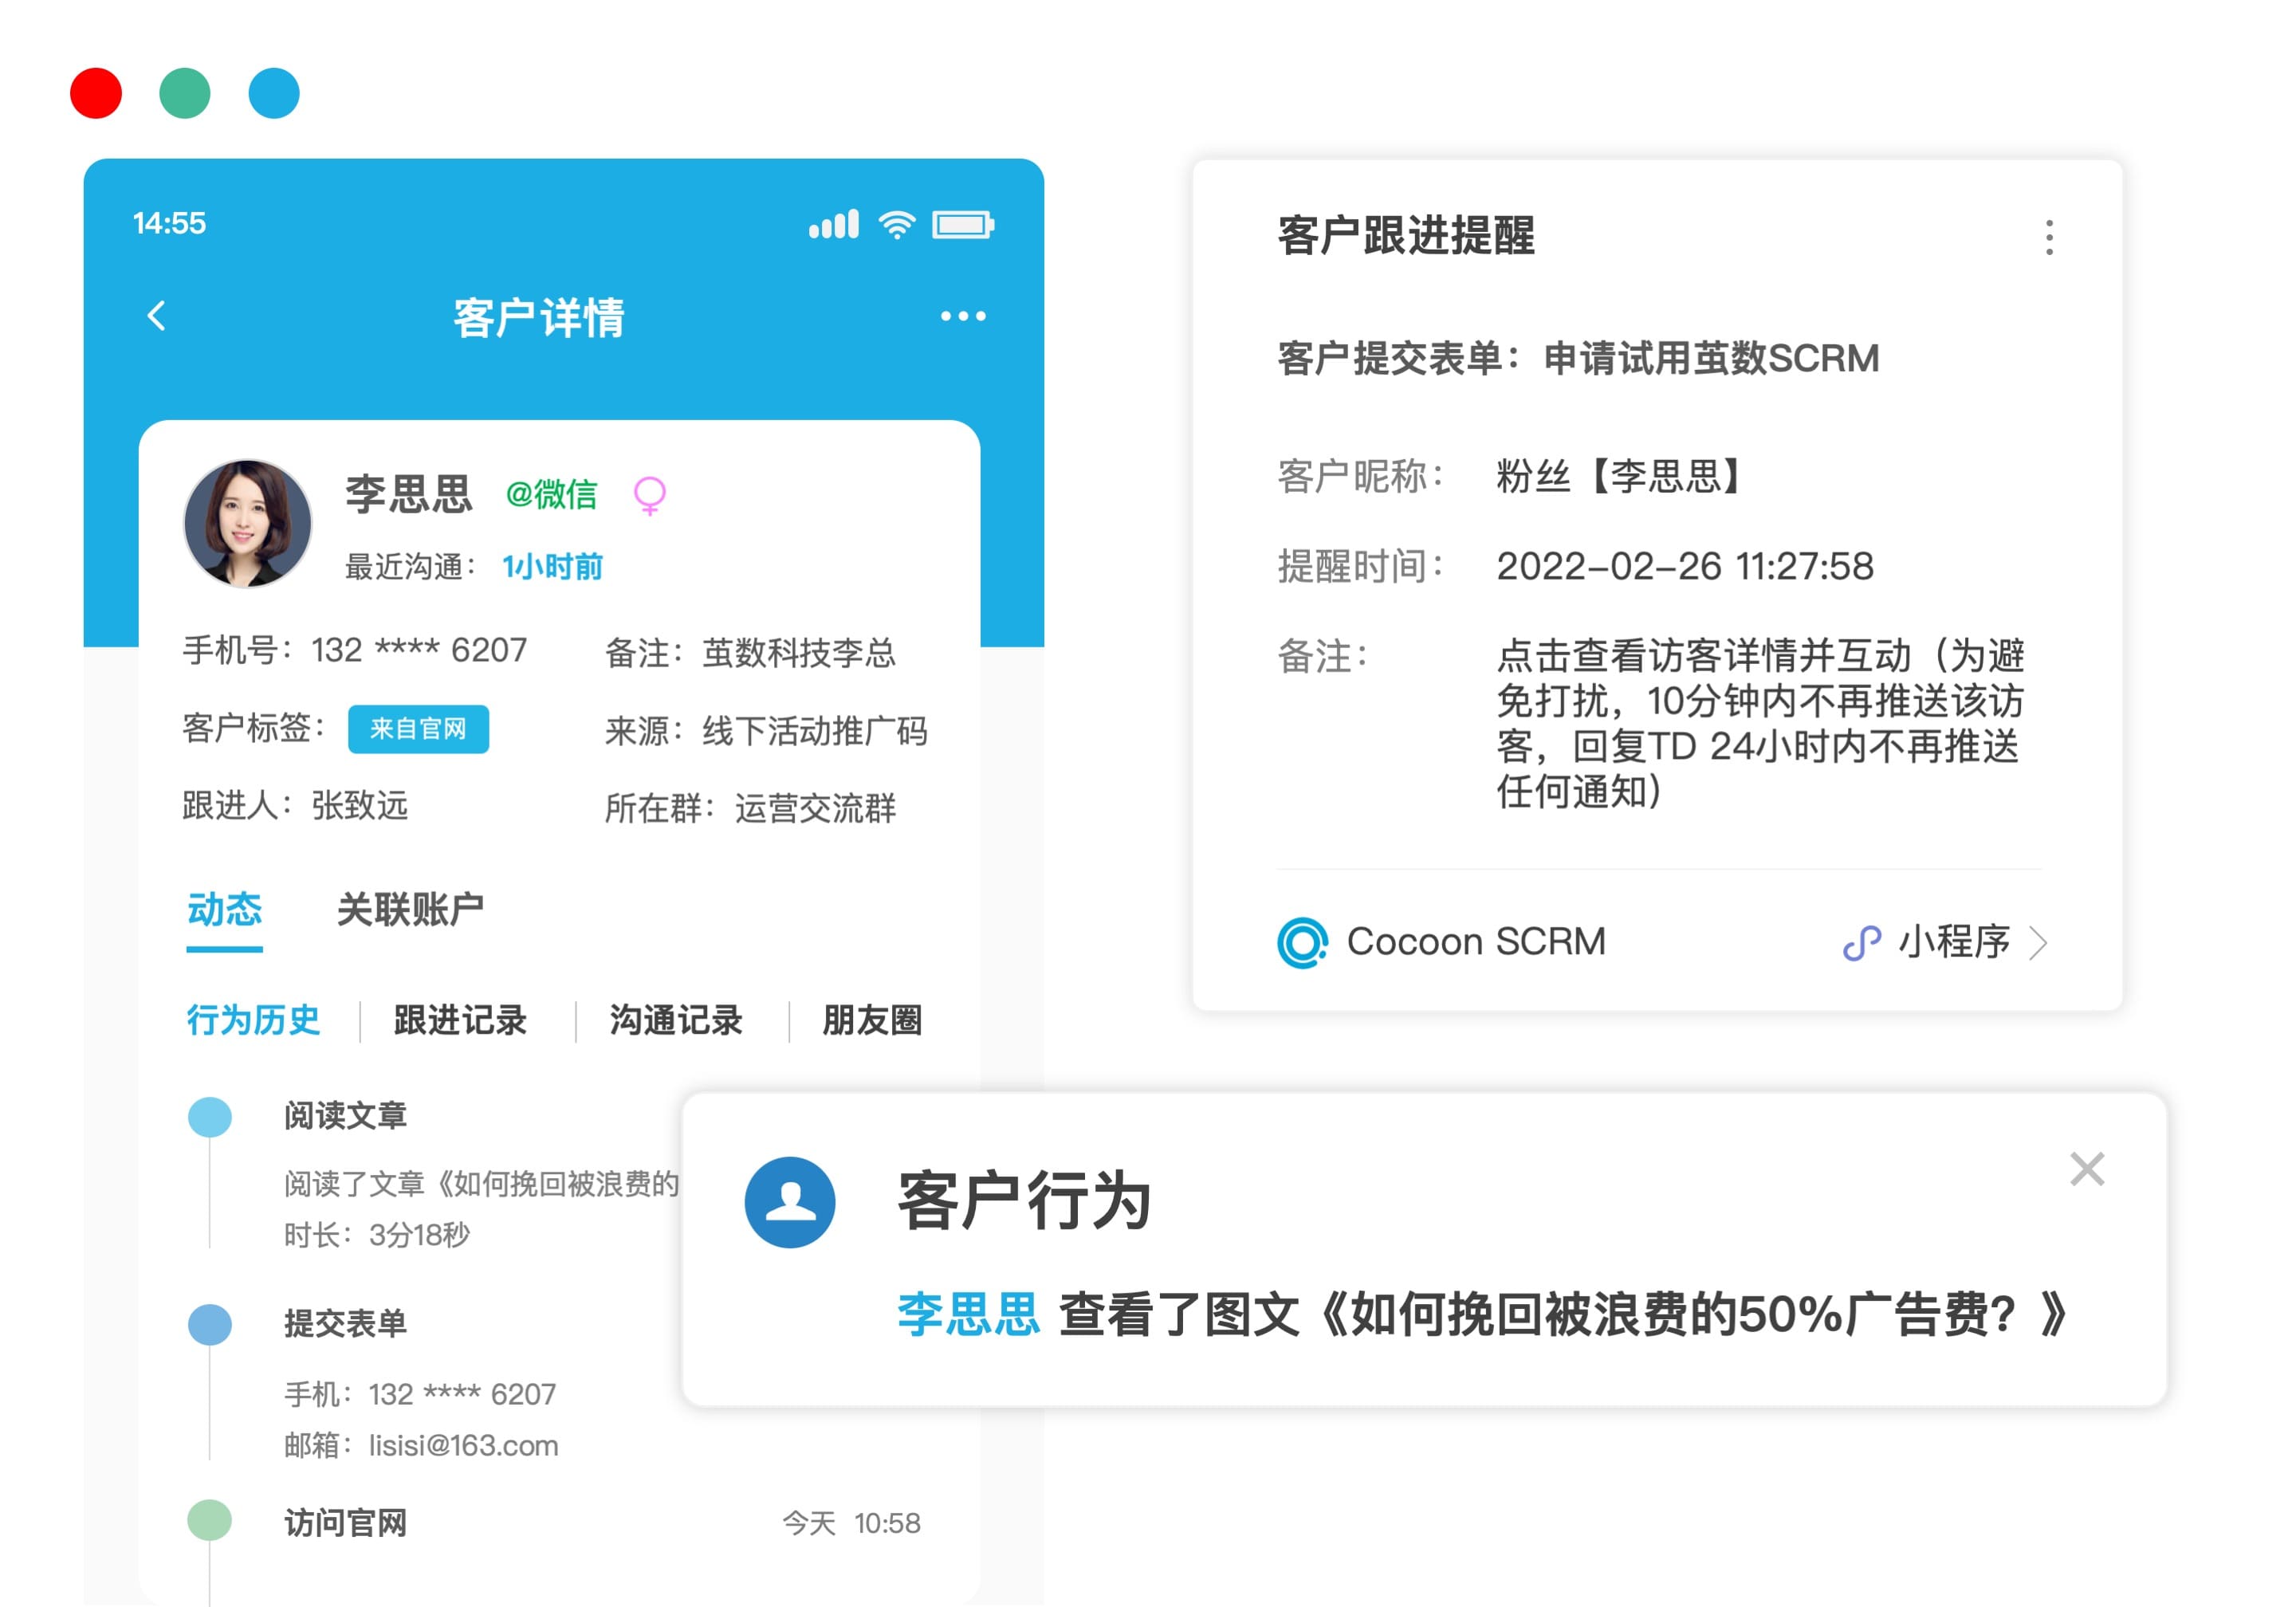Click the battery status icon
Image resolution: width=2296 pixels, height=1607 pixels.
coord(963,224)
